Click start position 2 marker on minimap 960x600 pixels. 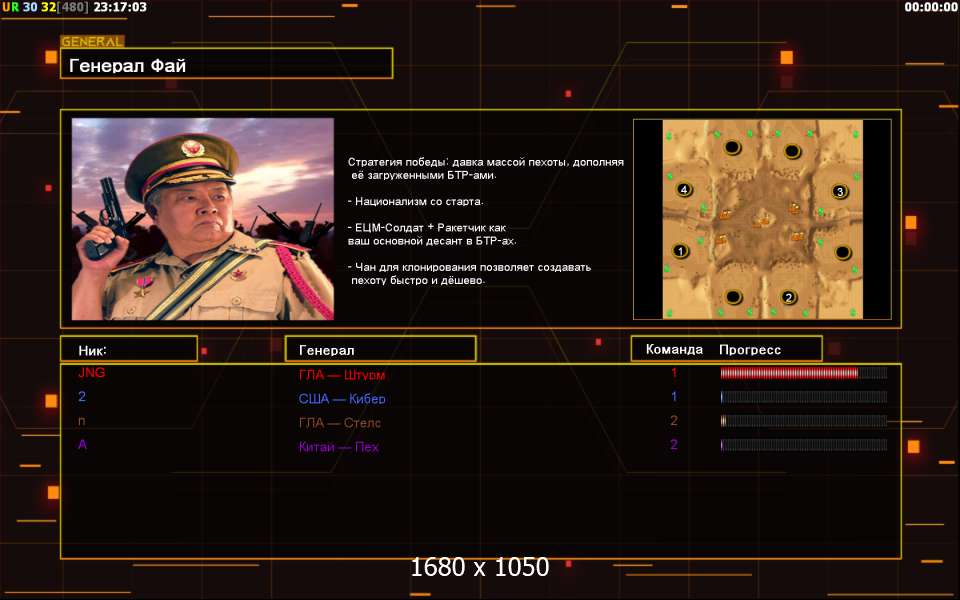tap(789, 298)
